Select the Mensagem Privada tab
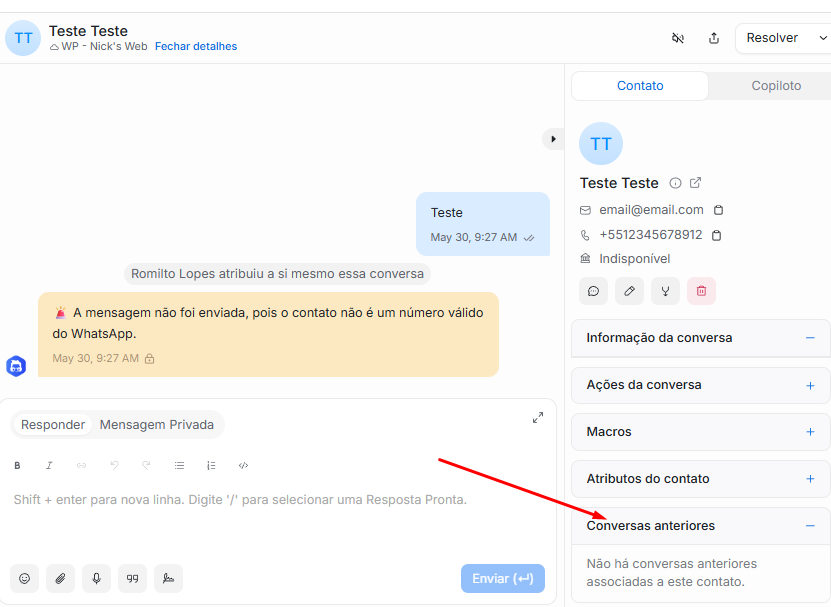This screenshot has width=831, height=607. (x=157, y=425)
